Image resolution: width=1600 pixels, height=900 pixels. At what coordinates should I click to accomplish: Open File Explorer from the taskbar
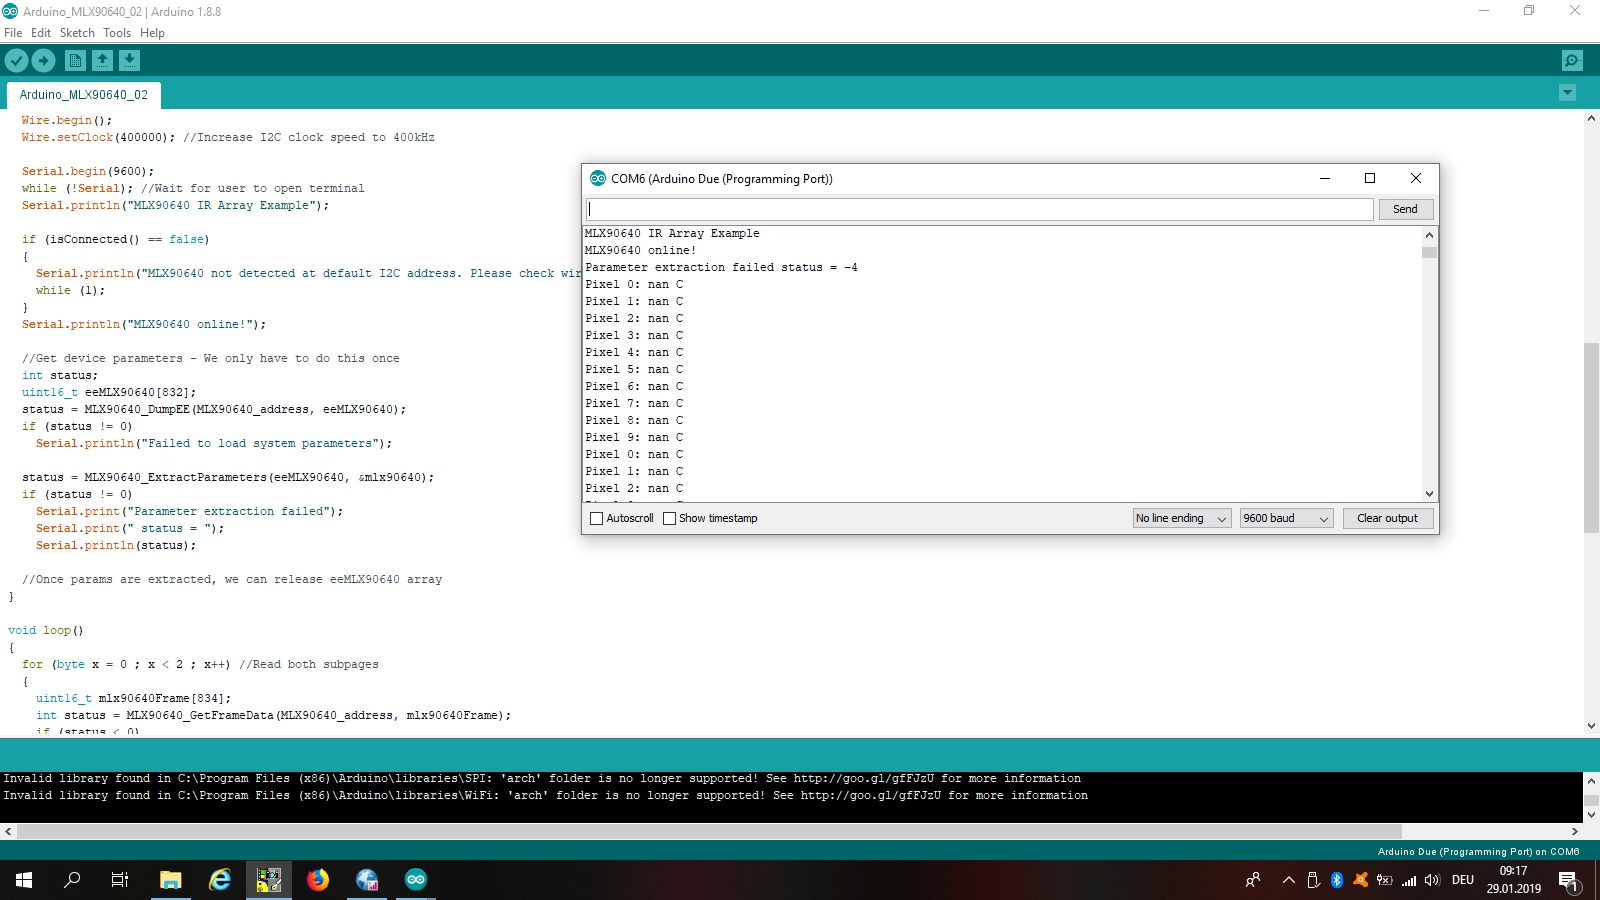[x=171, y=880]
